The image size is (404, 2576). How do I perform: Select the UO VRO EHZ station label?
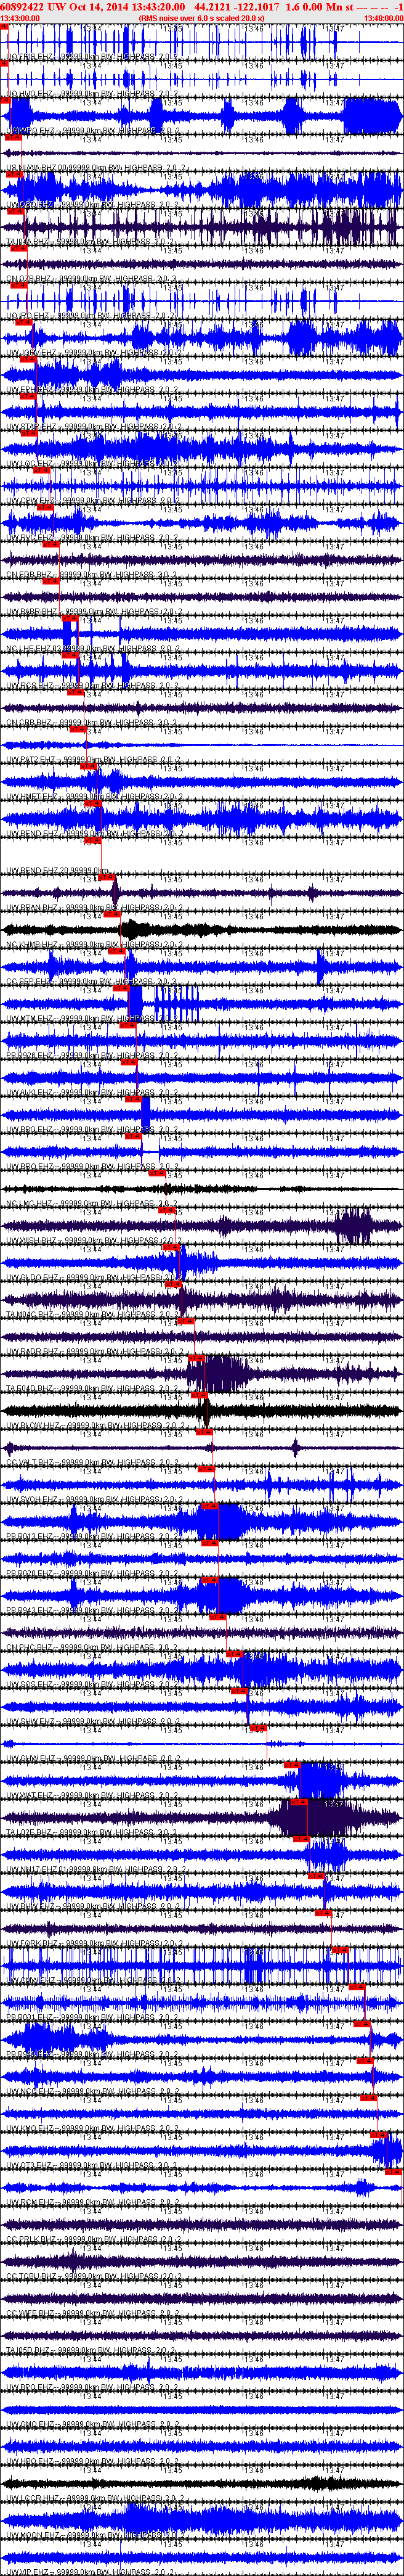93,316
